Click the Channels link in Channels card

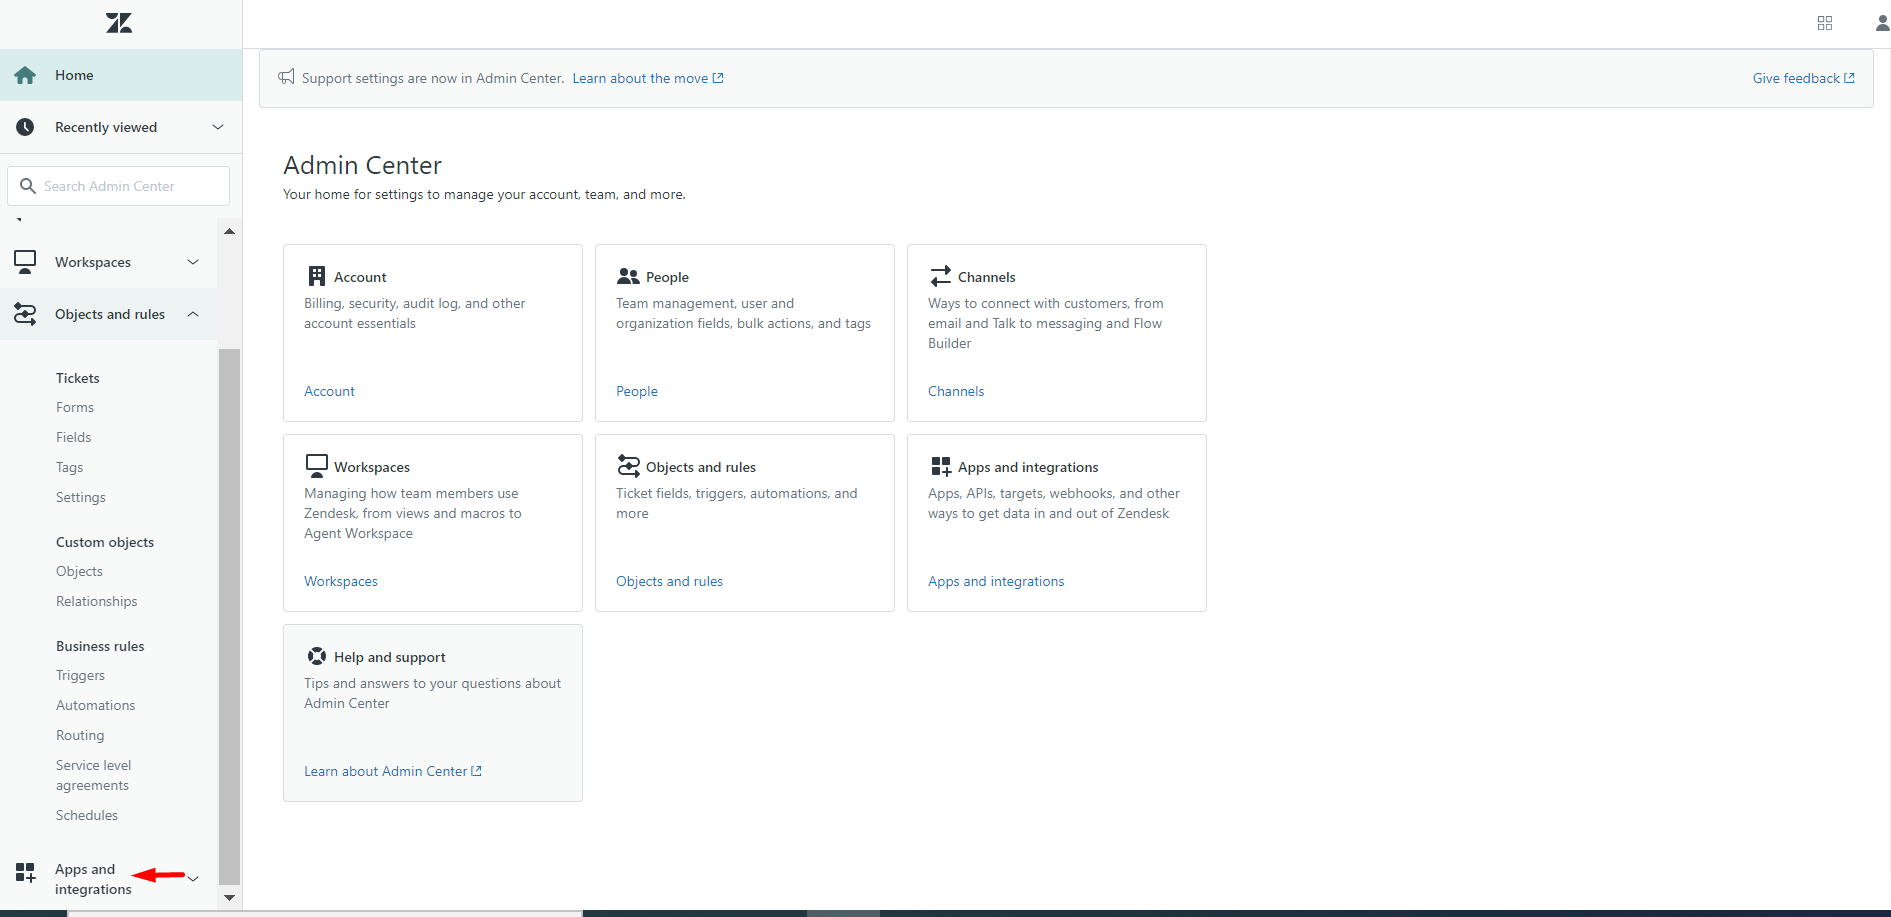[x=956, y=391]
